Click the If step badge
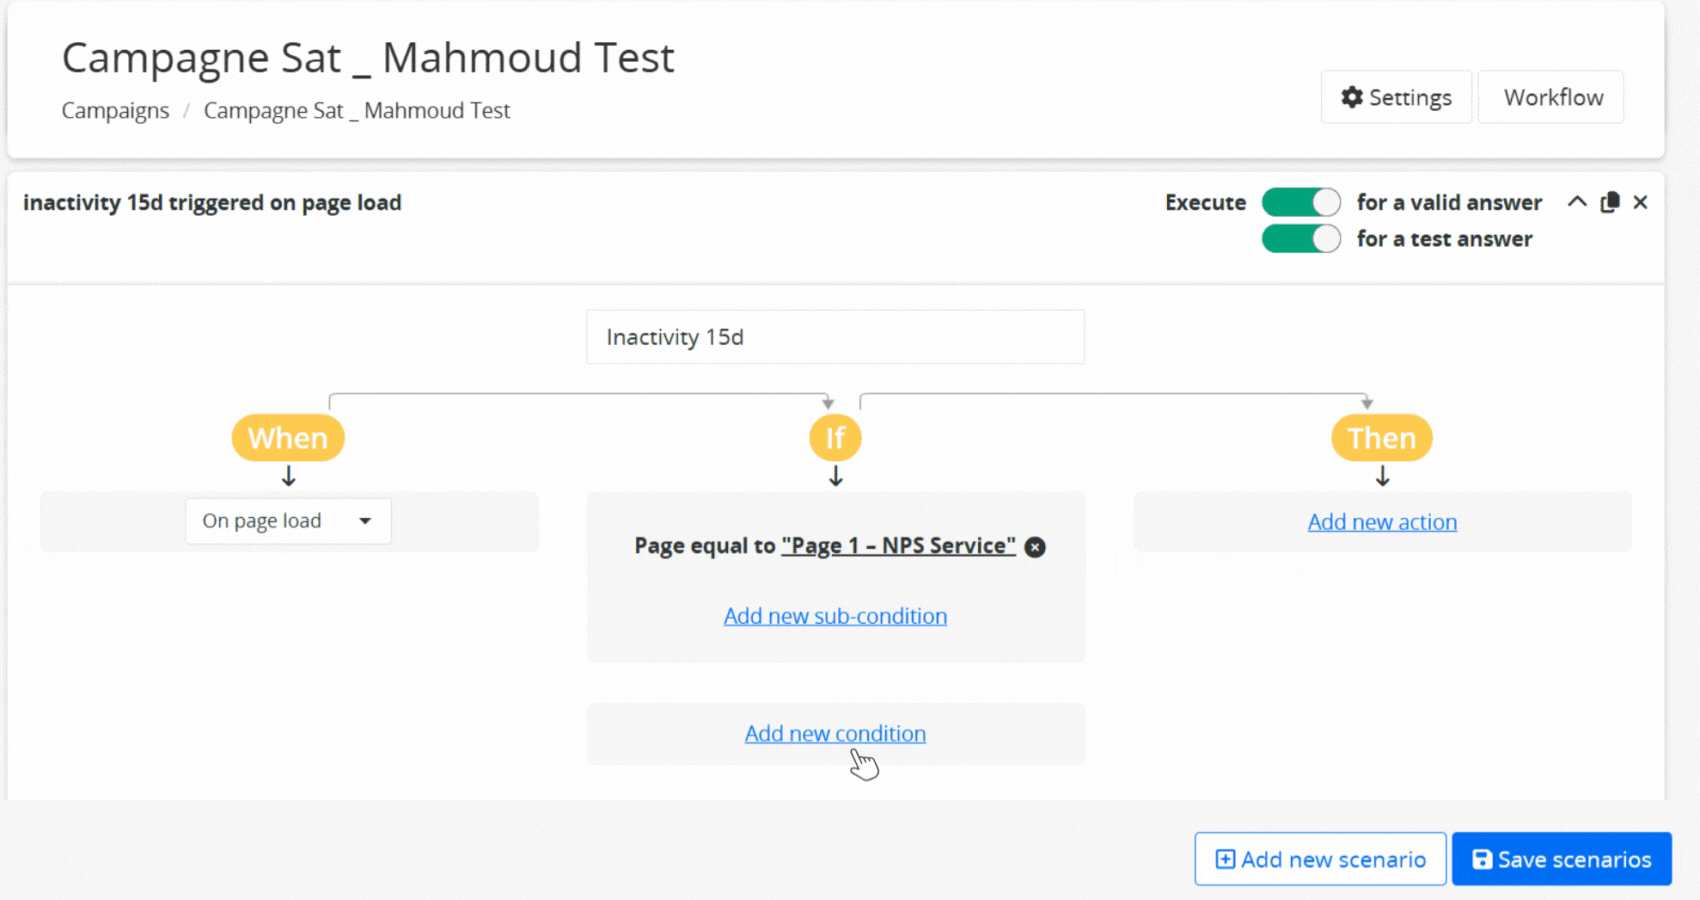The height and width of the screenshot is (900, 1700). pos(835,438)
